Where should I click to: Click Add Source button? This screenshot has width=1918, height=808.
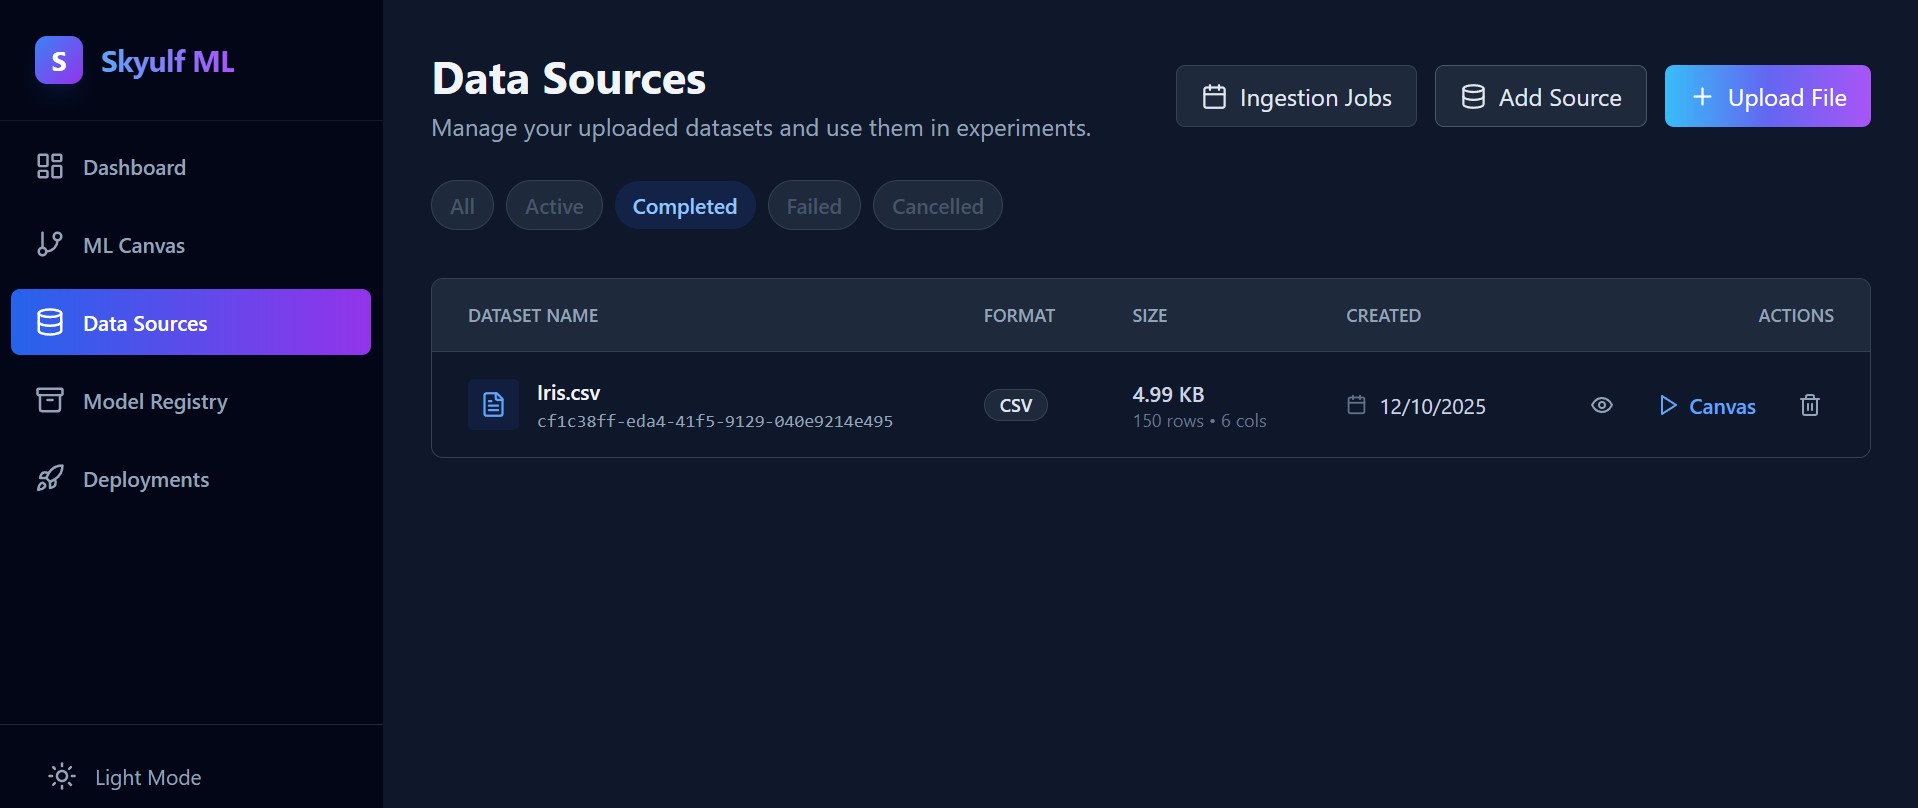point(1540,97)
